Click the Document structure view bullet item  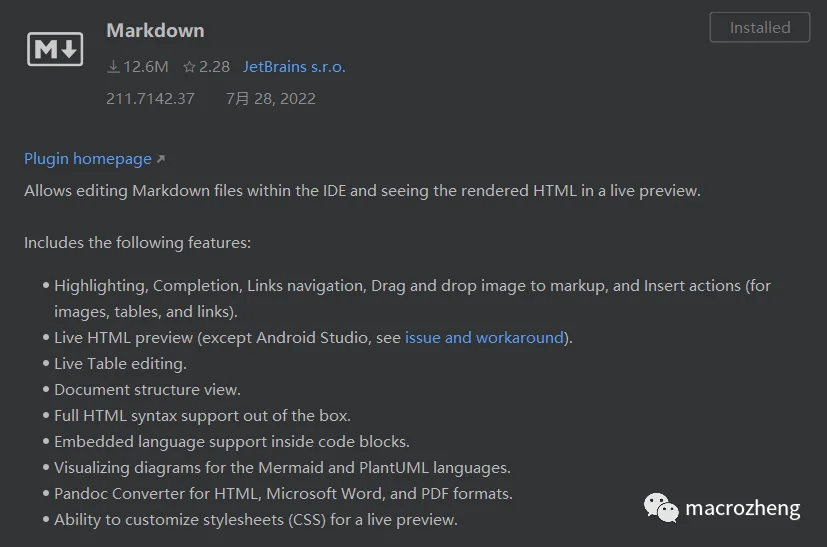[147, 390]
